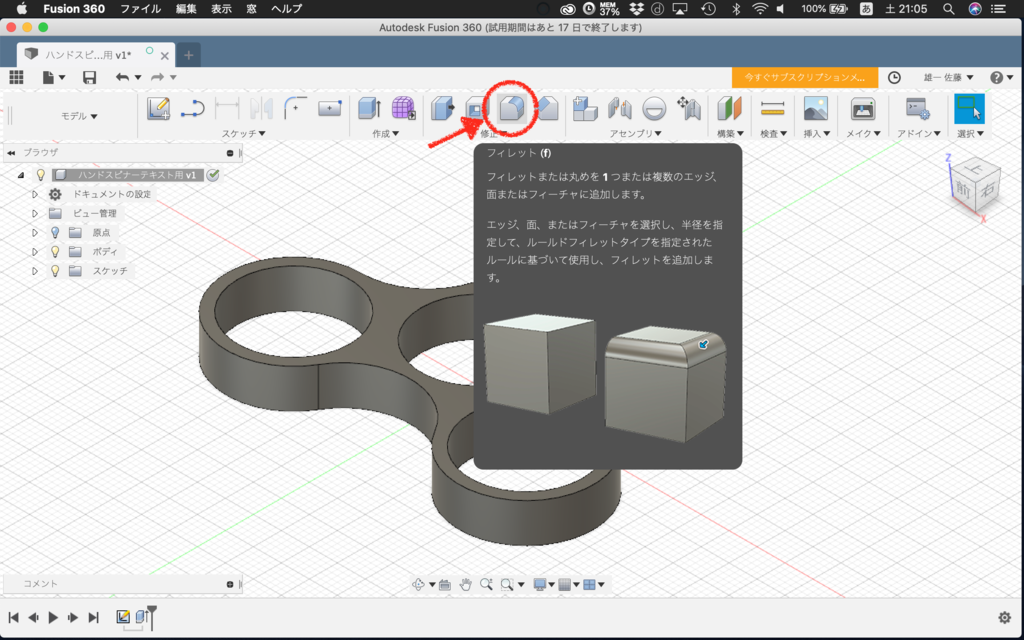Collapse the root component tree arrow
This screenshot has height=640, width=1024.
point(21,175)
